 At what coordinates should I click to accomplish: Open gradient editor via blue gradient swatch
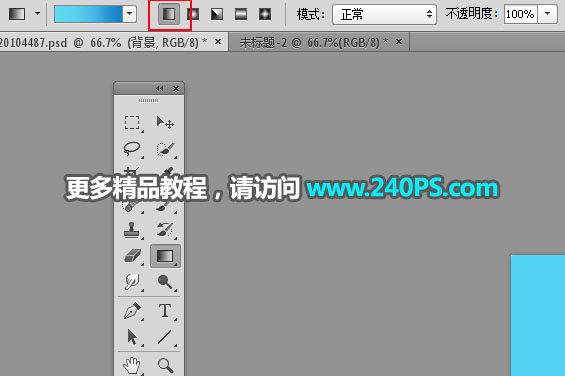[x=88, y=14]
